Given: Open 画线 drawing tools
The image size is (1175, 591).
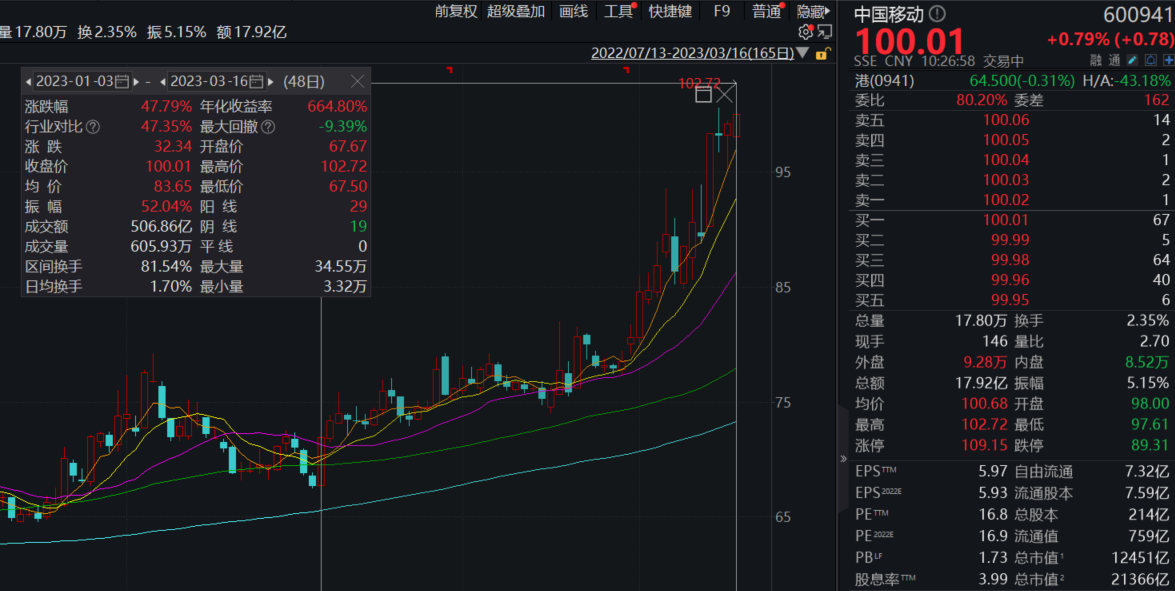Looking at the screenshot, I should click(573, 11).
